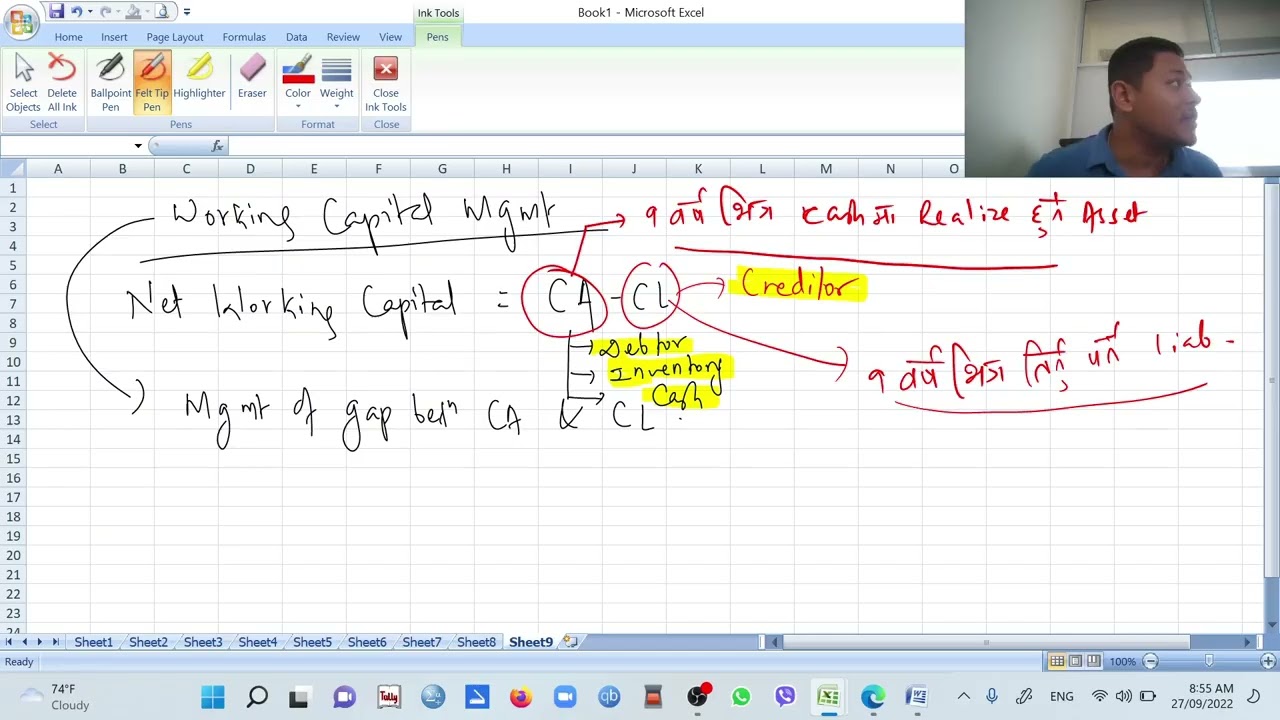
Task: Open ink Weight dropdown
Action: coord(337,83)
